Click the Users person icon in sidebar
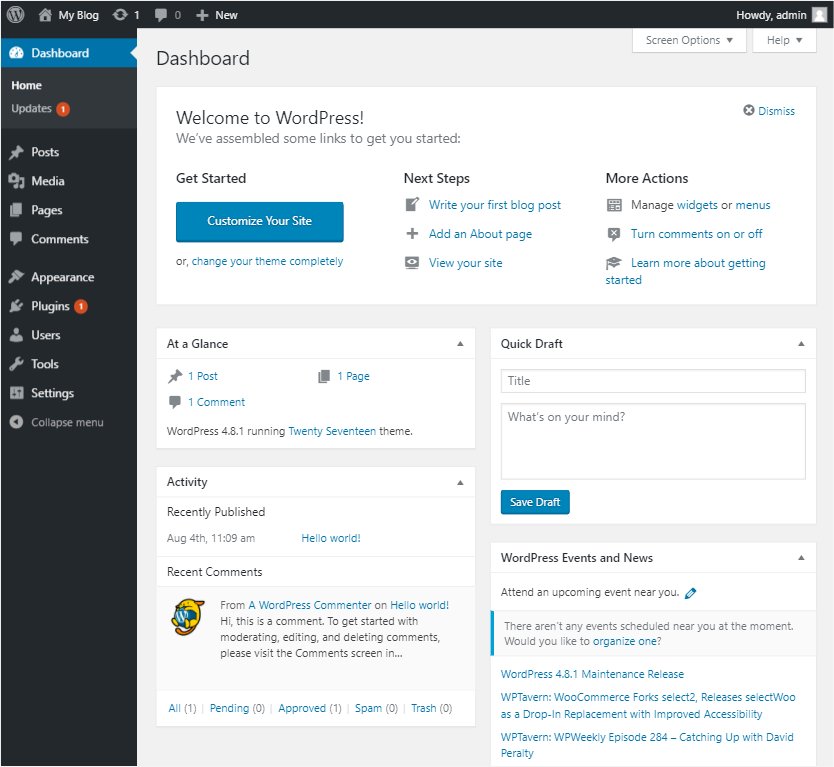Image resolution: width=834 pixels, height=767 pixels. tap(16, 335)
